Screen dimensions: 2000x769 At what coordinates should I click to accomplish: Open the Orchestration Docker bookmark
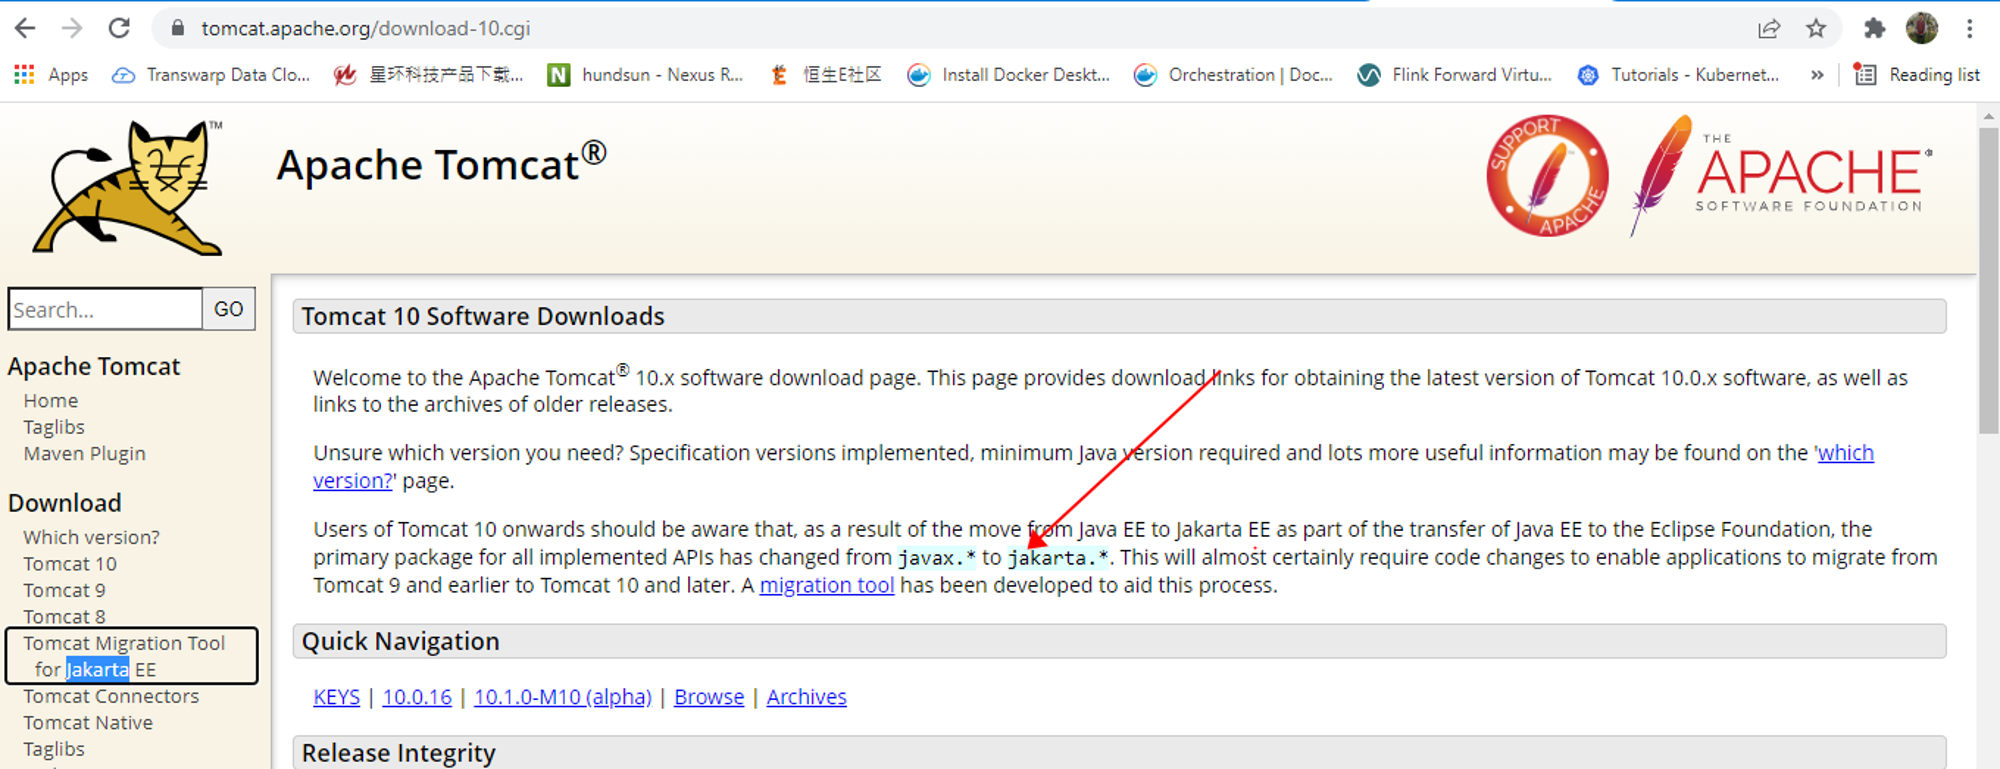click(1233, 75)
